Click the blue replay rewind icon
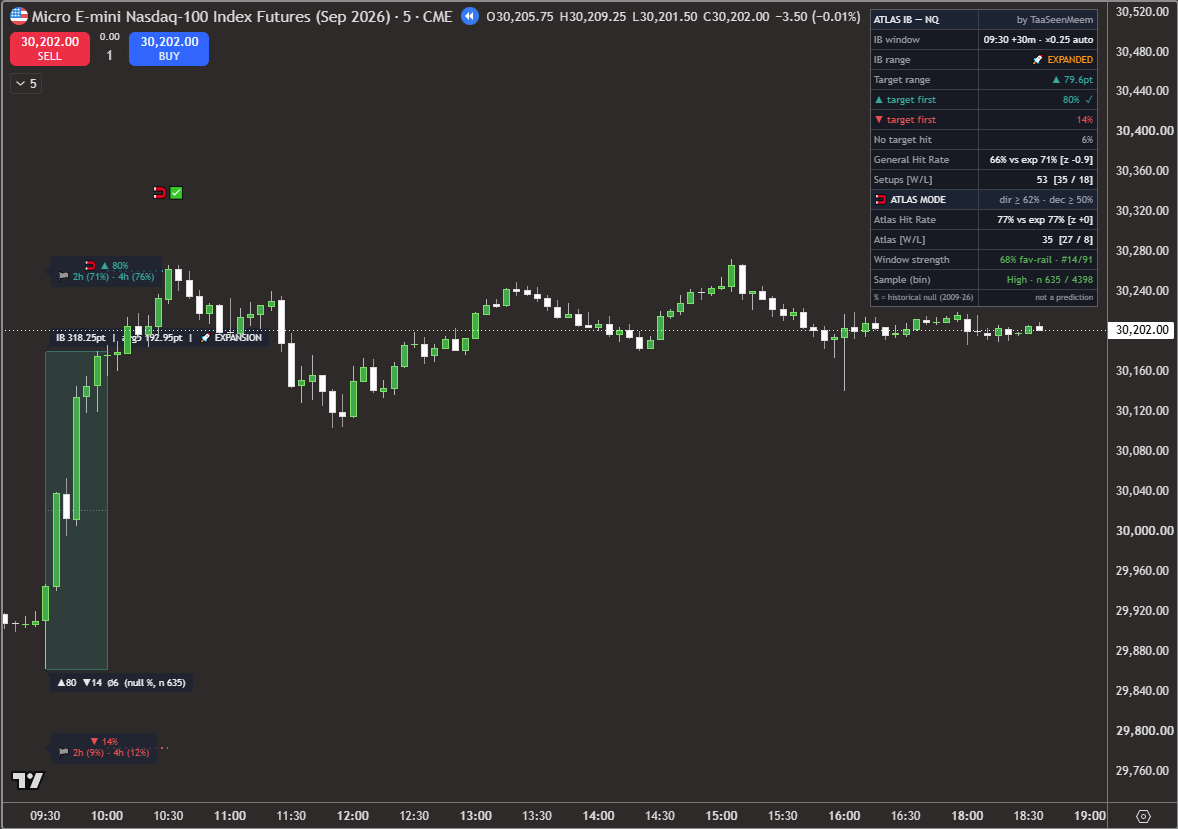 point(470,16)
